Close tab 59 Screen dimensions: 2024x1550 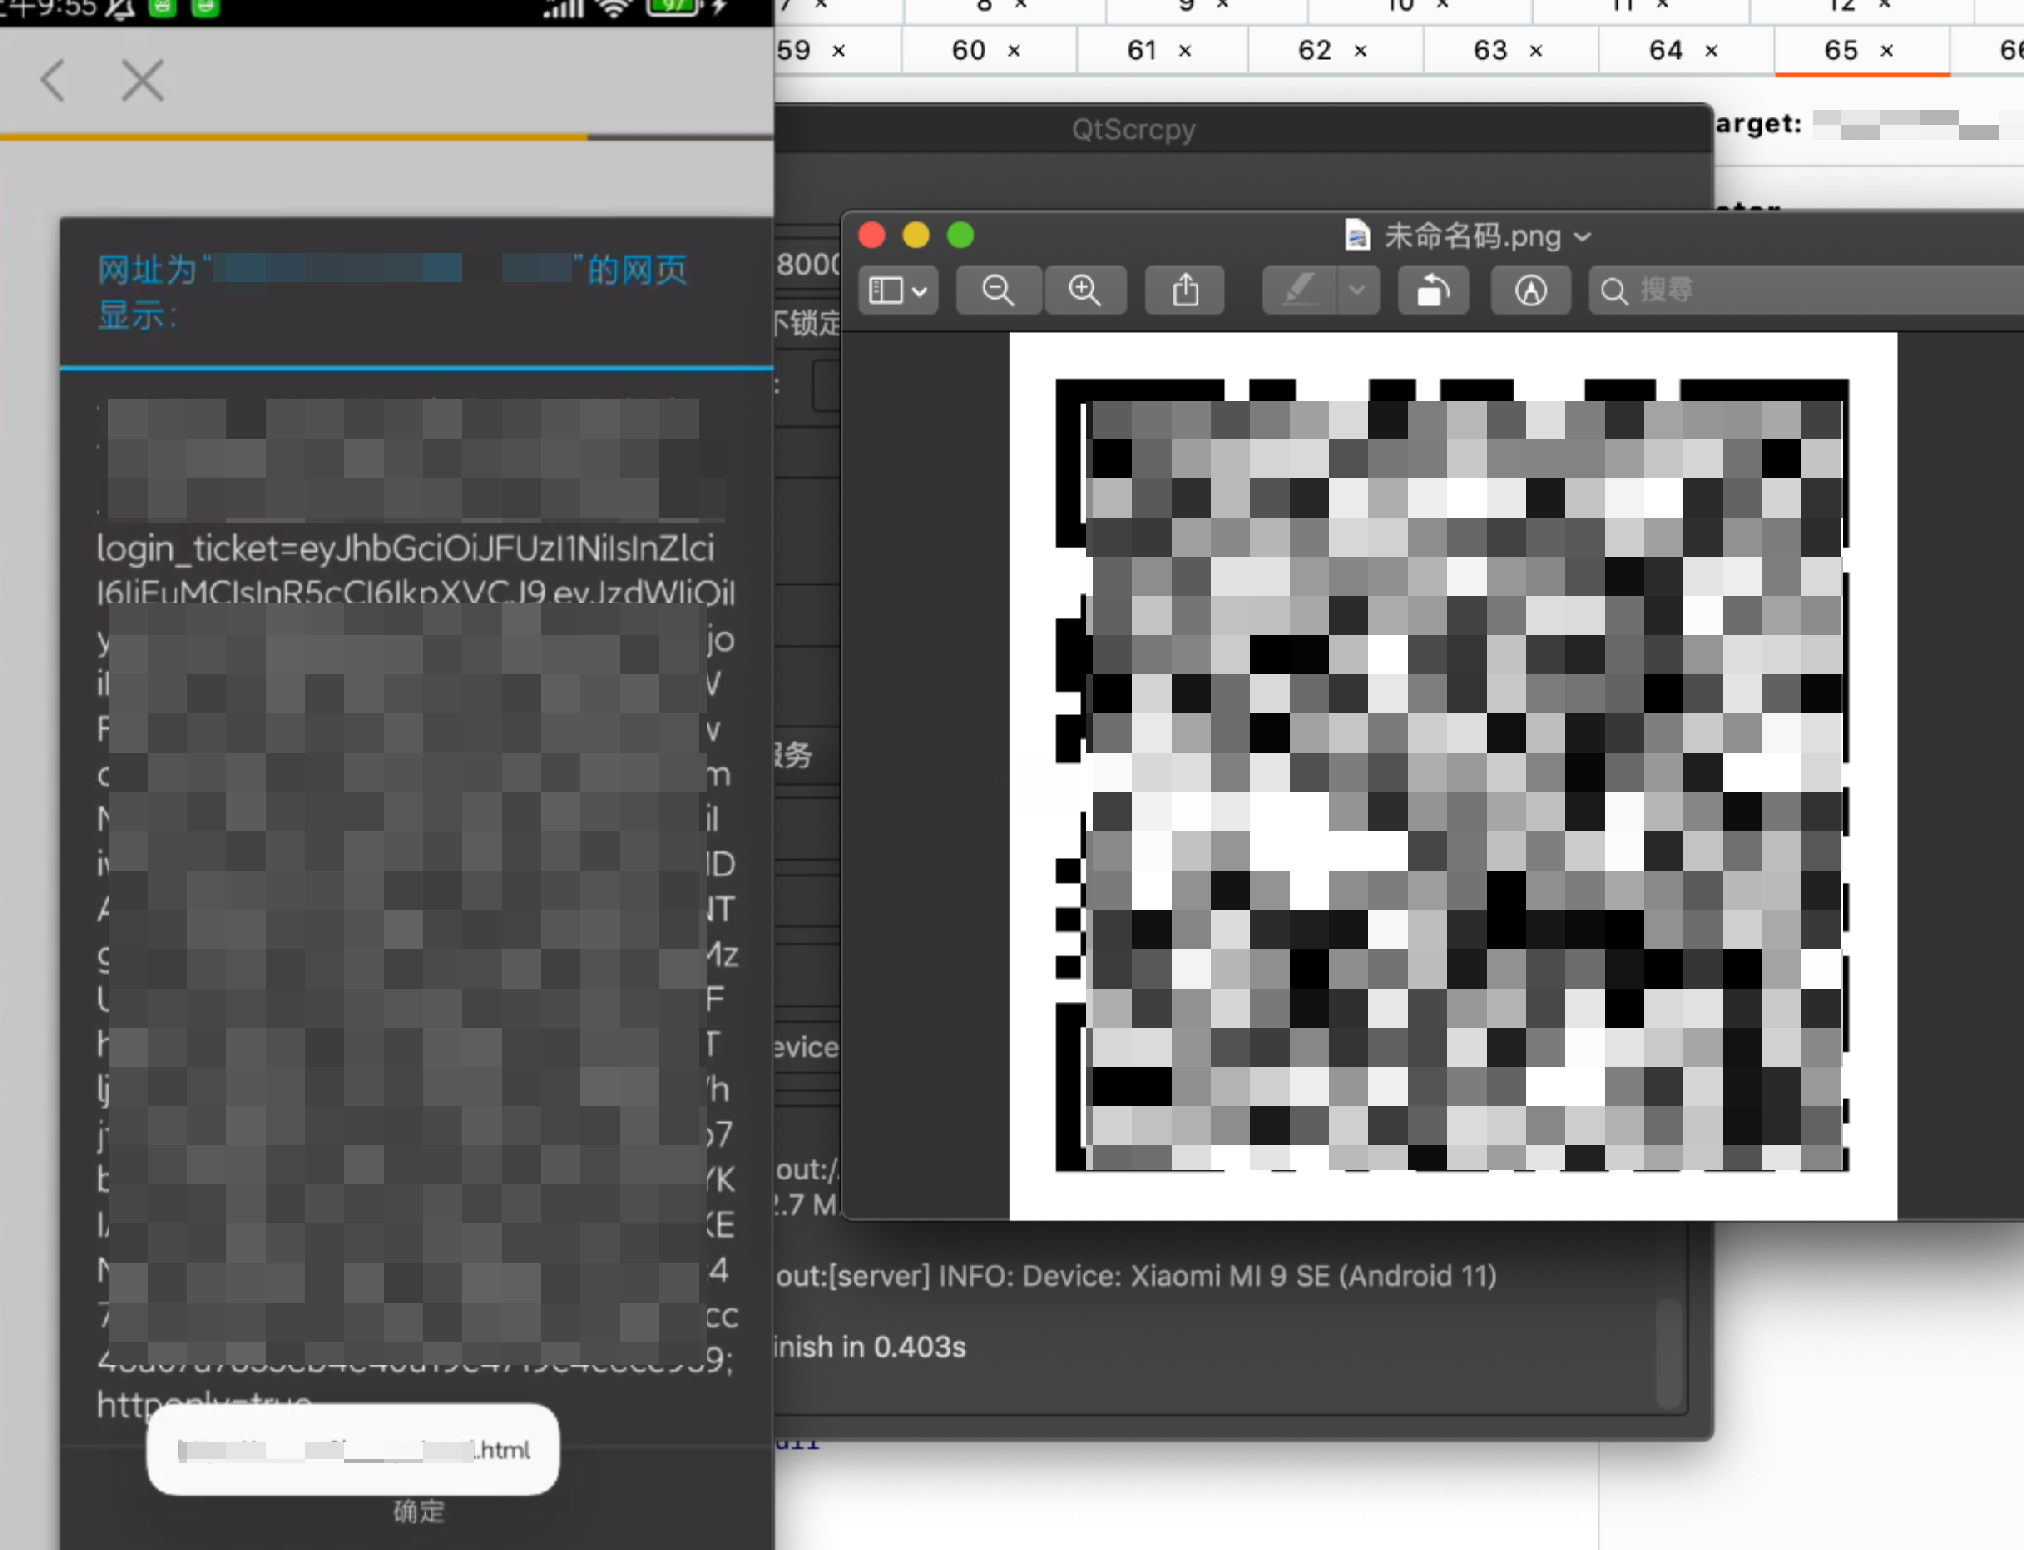[x=839, y=51]
